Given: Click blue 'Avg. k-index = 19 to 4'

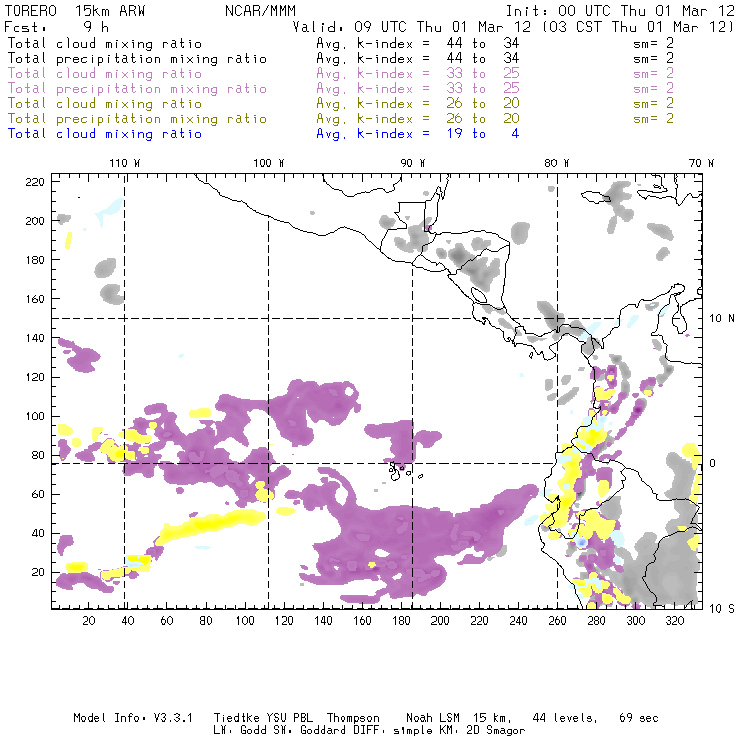Looking at the screenshot, I should pyautogui.click(x=418, y=134).
